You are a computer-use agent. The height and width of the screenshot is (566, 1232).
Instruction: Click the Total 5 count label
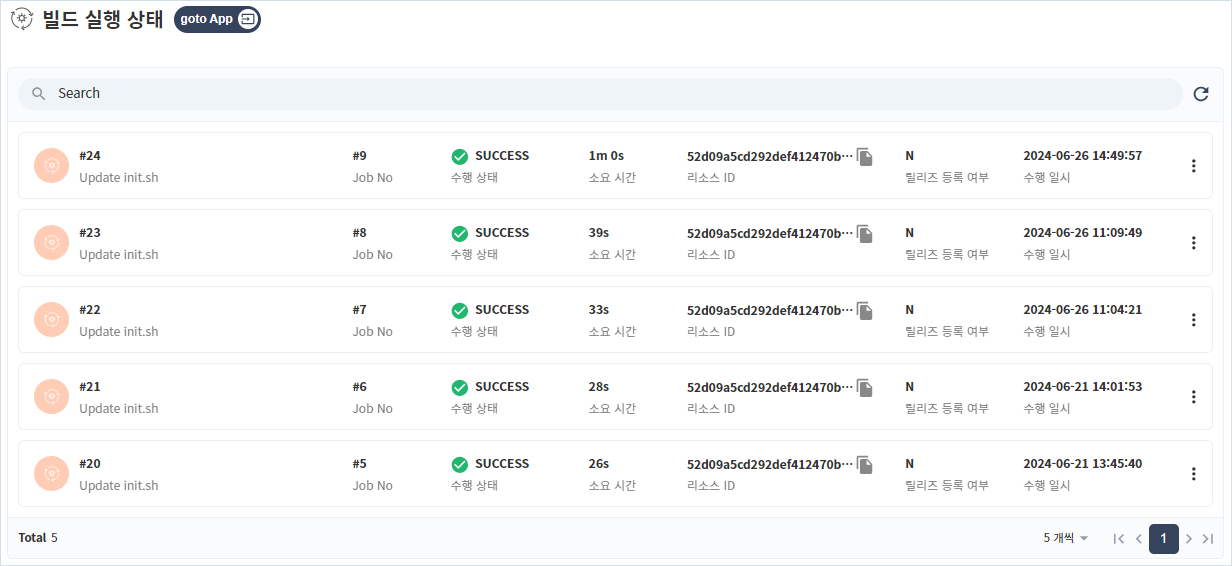coord(38,538)
